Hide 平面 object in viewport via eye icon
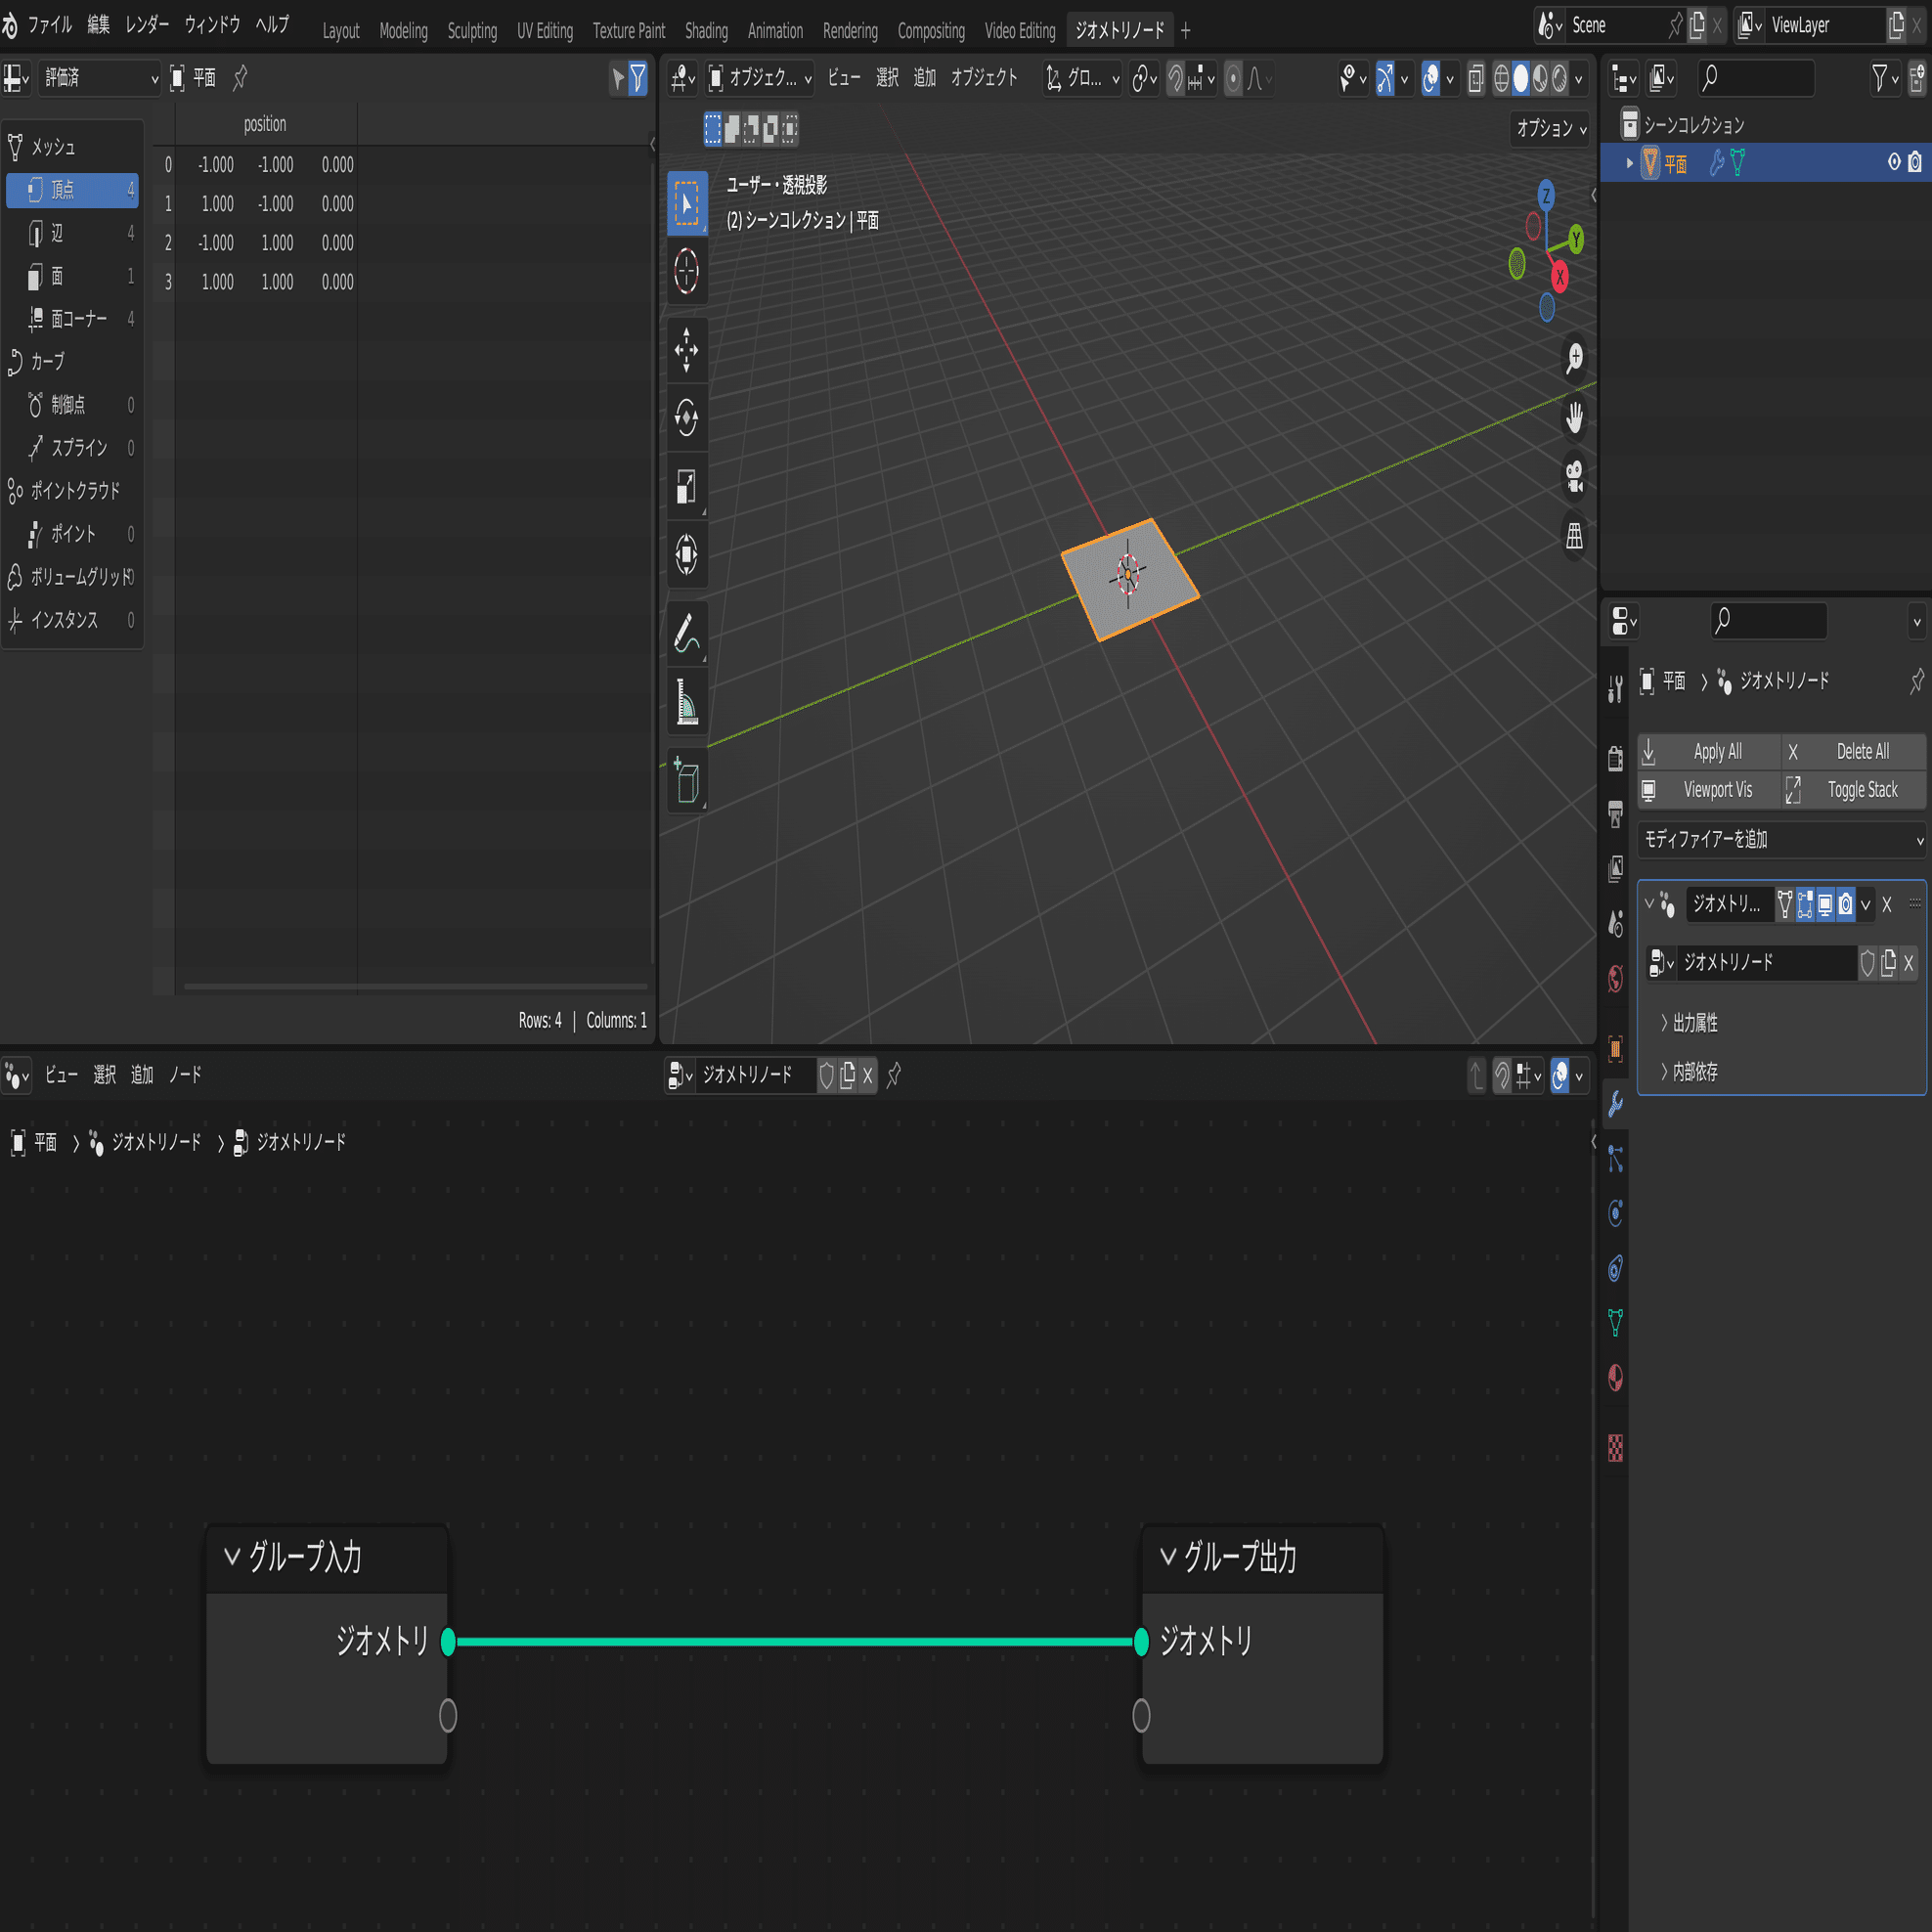The image size is (1932, 1932). (1893, 163)
